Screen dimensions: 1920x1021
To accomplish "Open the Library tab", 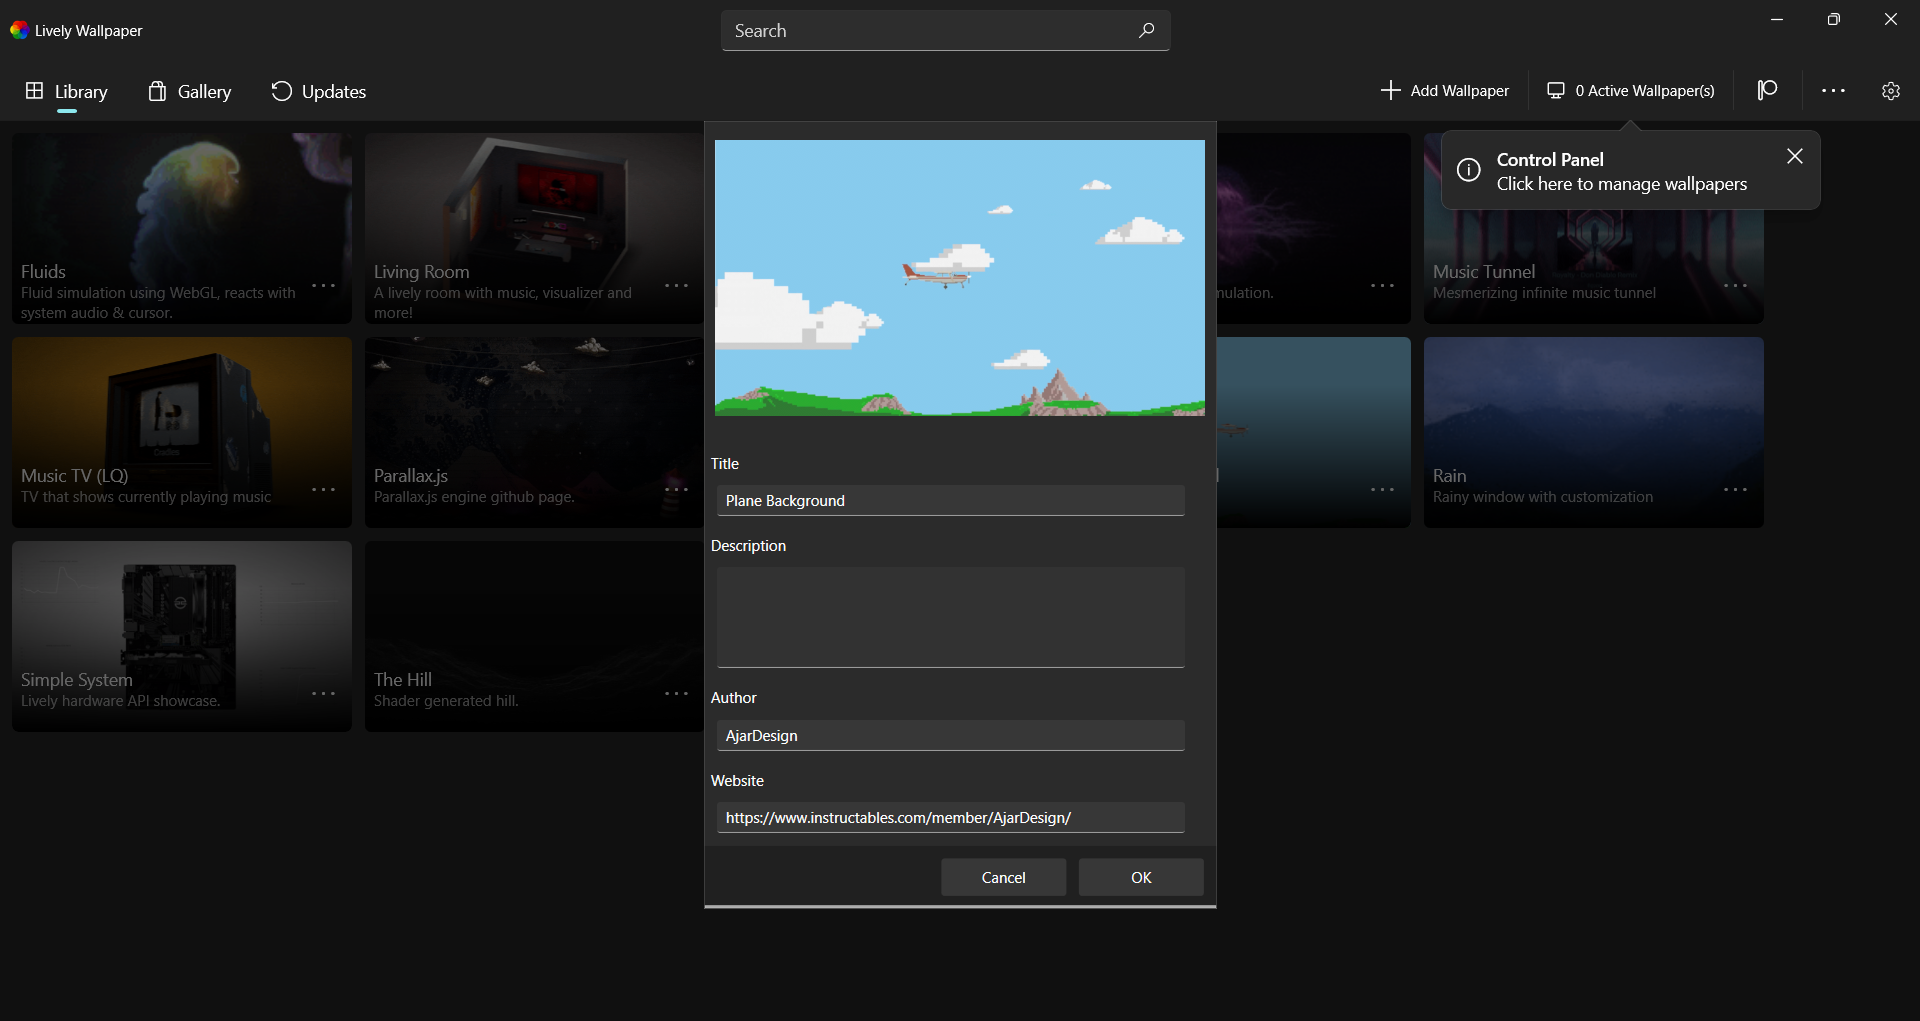I will pyautogui.click(x=66, y=91).
